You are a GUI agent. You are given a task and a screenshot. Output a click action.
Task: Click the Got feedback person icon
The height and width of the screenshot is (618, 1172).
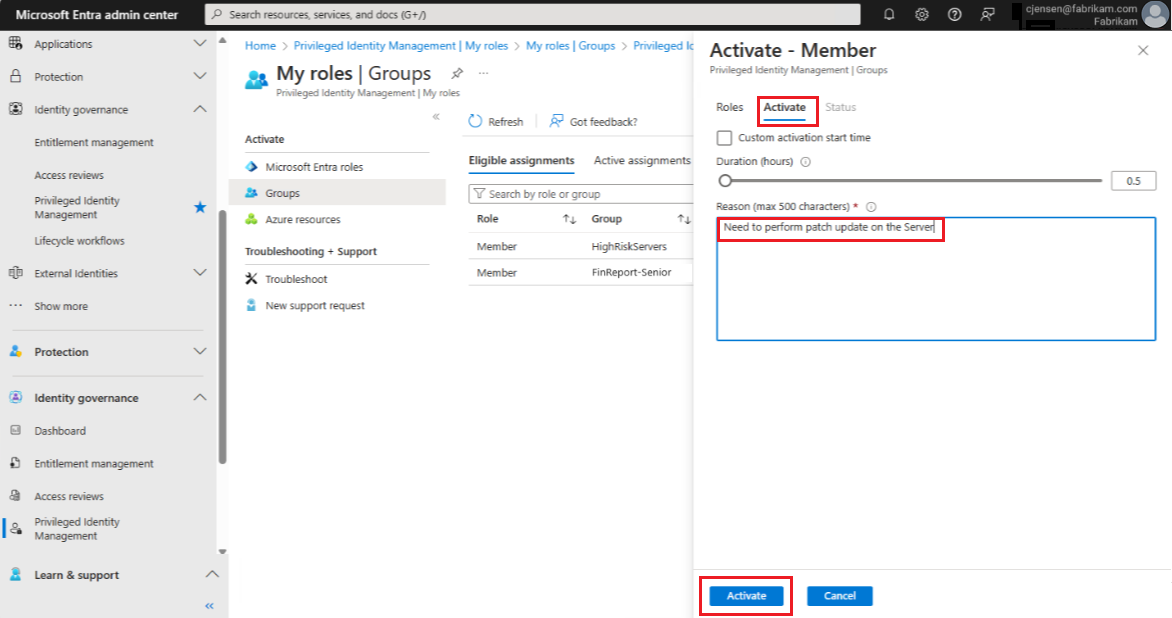tap(556, 121)
